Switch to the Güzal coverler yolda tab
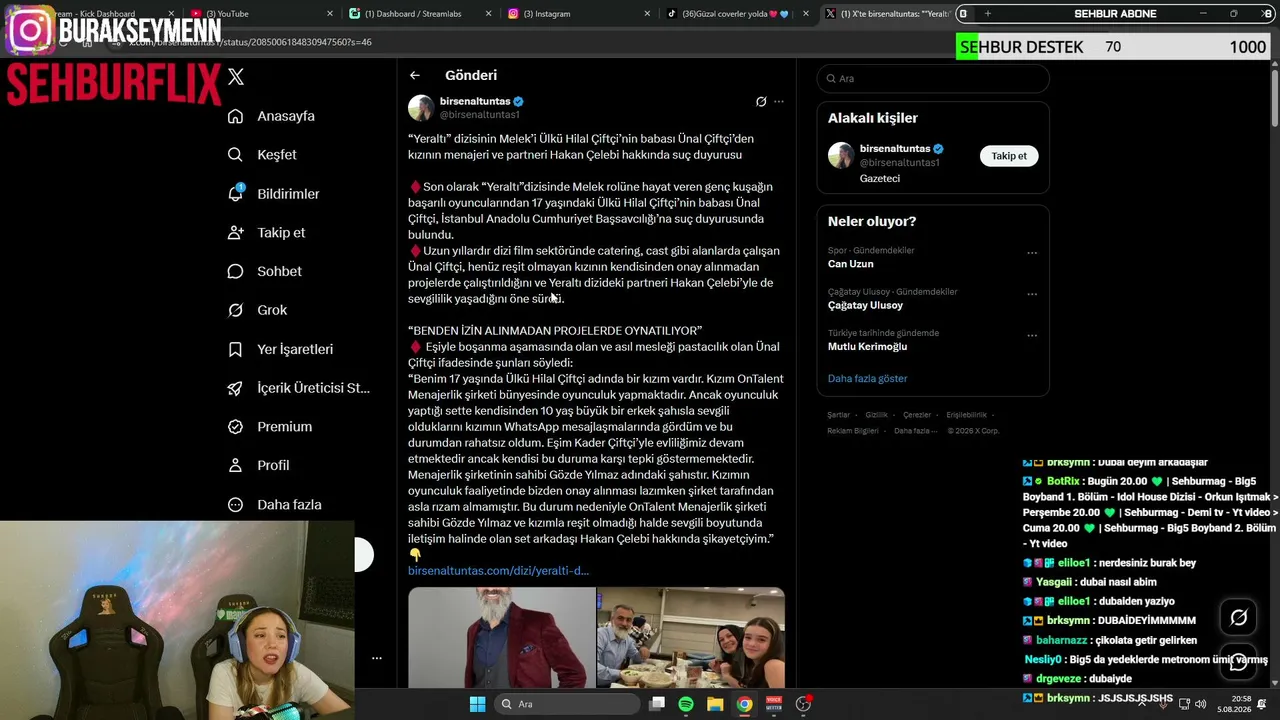The image size is (1280, 720). point(737,14)
